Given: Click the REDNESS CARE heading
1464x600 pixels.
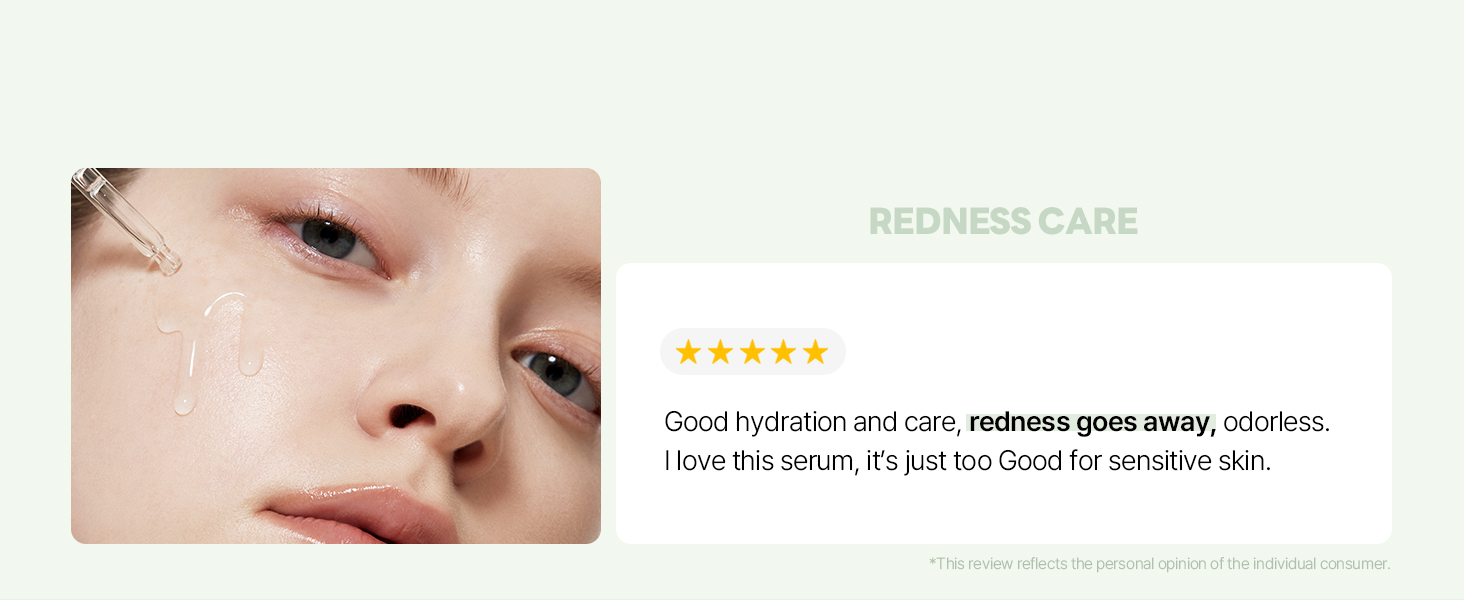Looking at the screenshot, I should coord(1003,221).
